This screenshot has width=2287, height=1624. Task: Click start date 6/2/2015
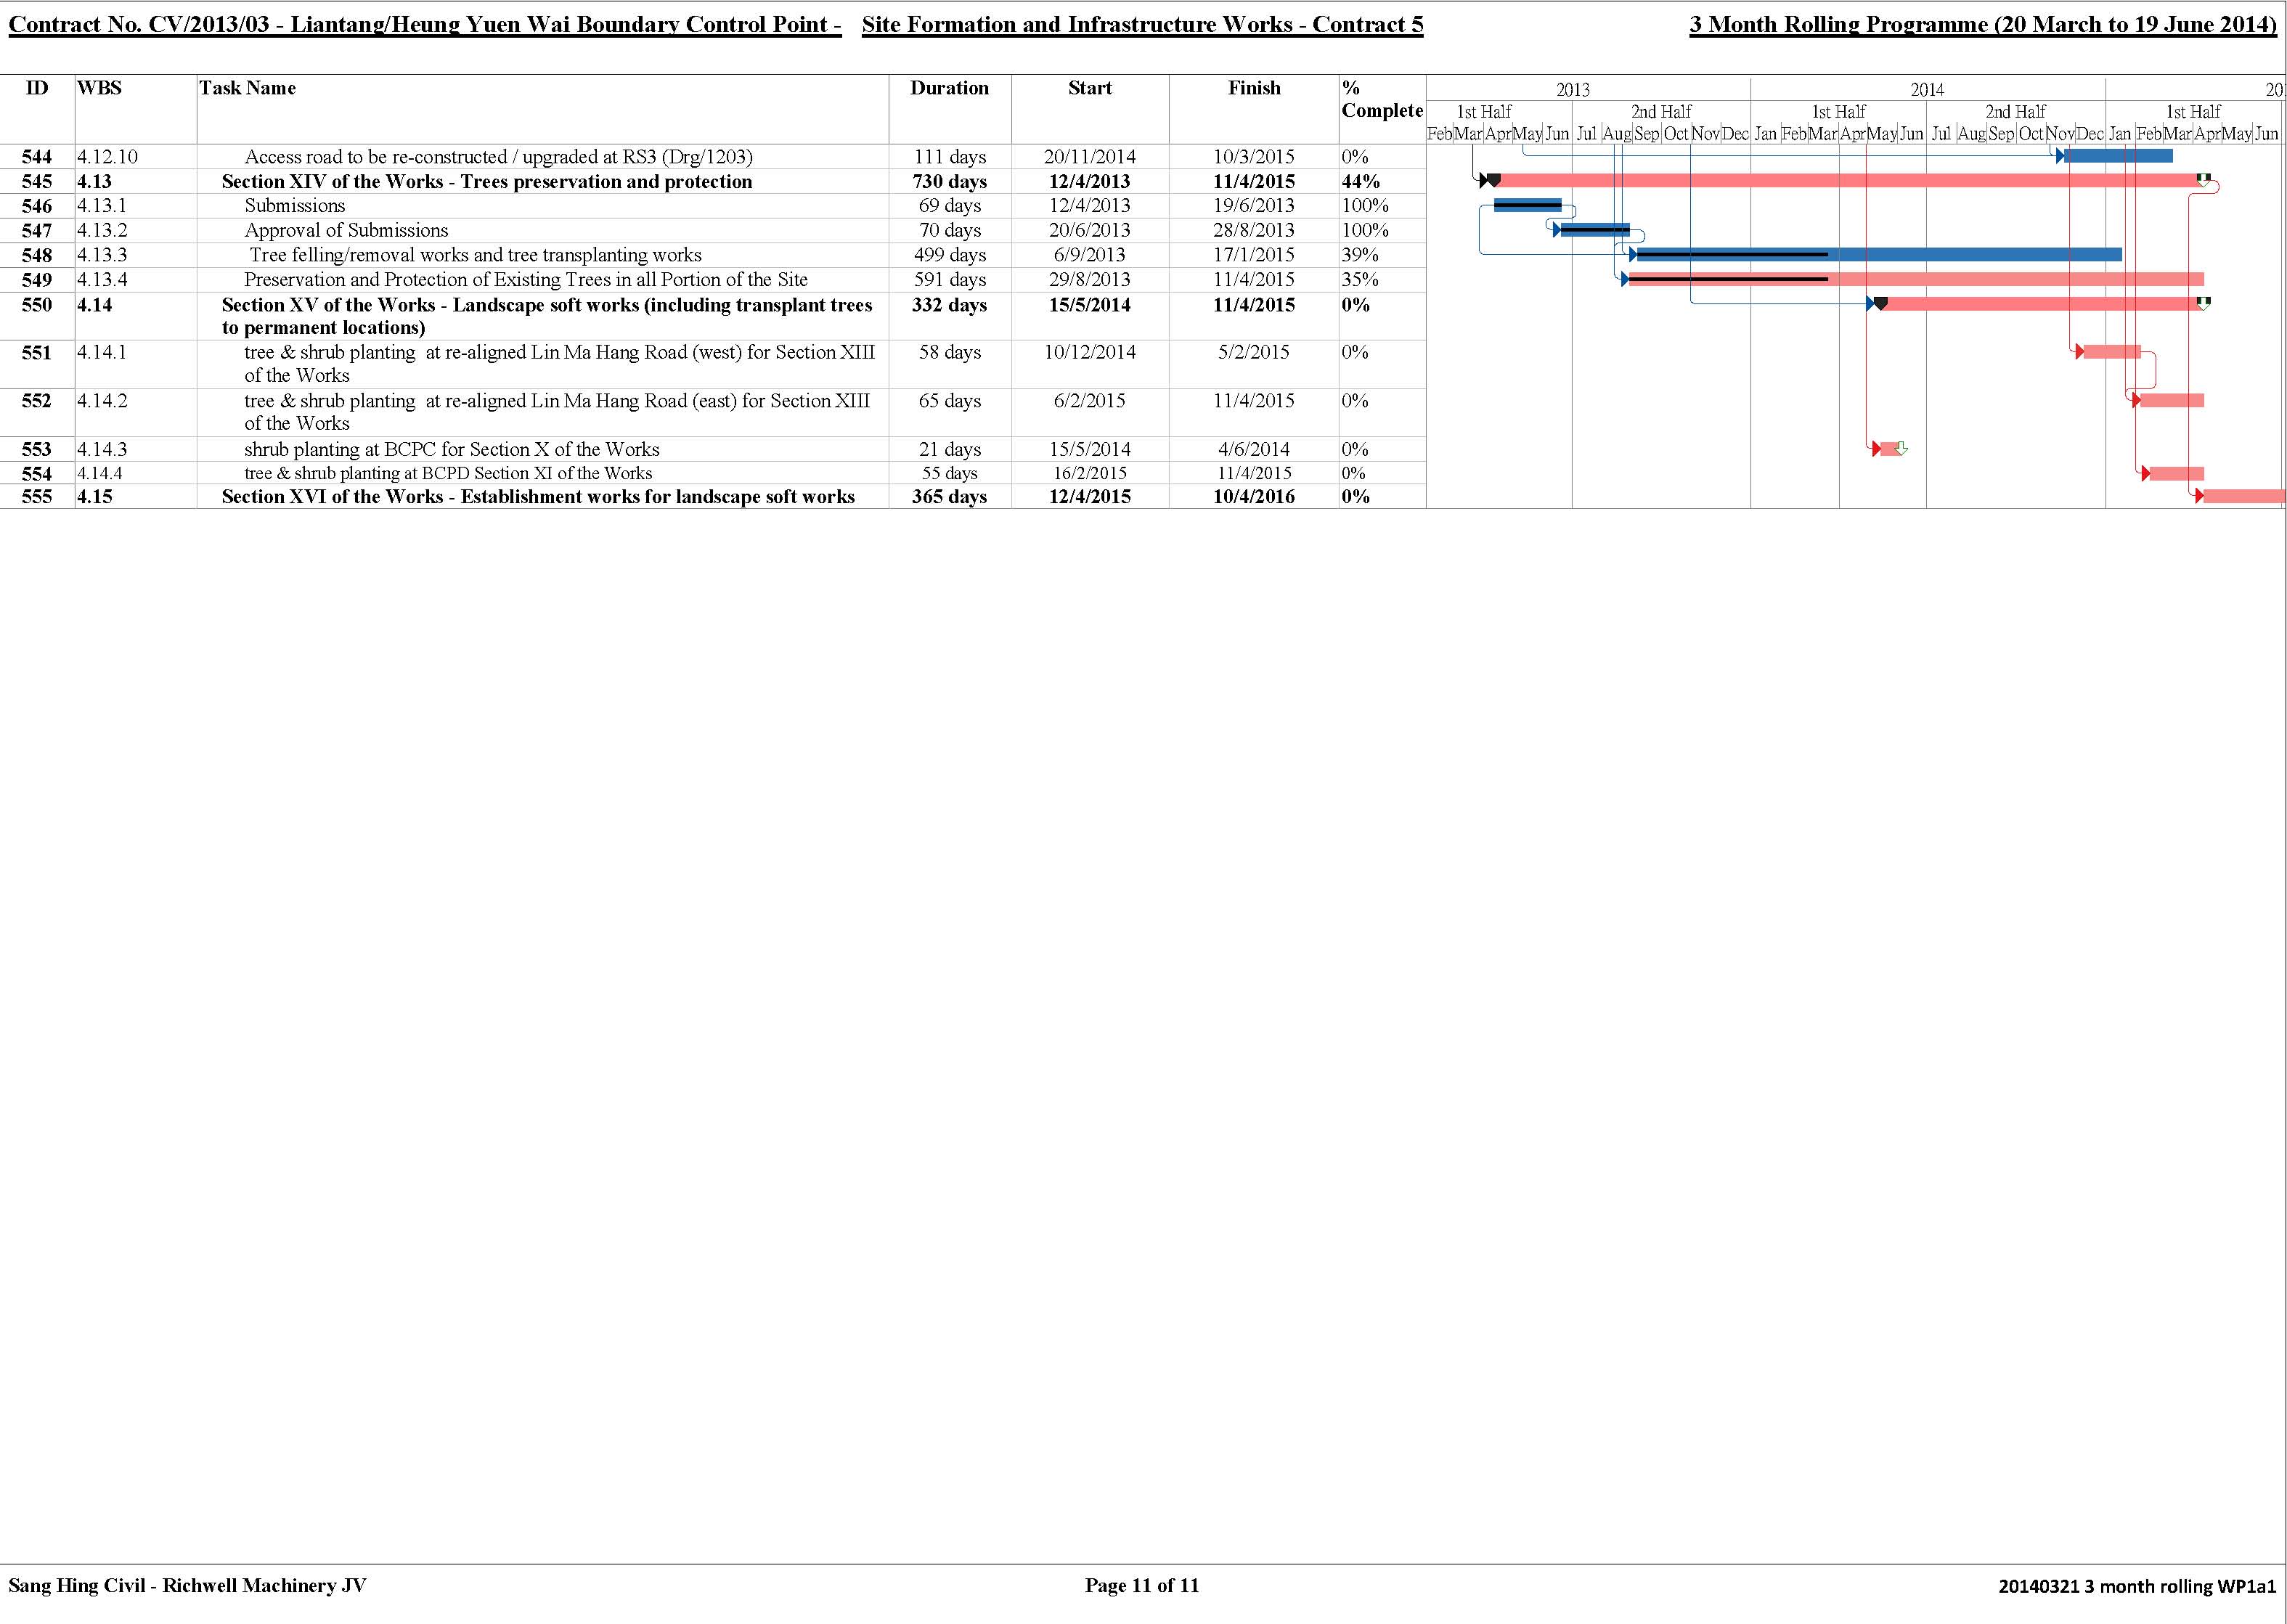click(1089, 400)
